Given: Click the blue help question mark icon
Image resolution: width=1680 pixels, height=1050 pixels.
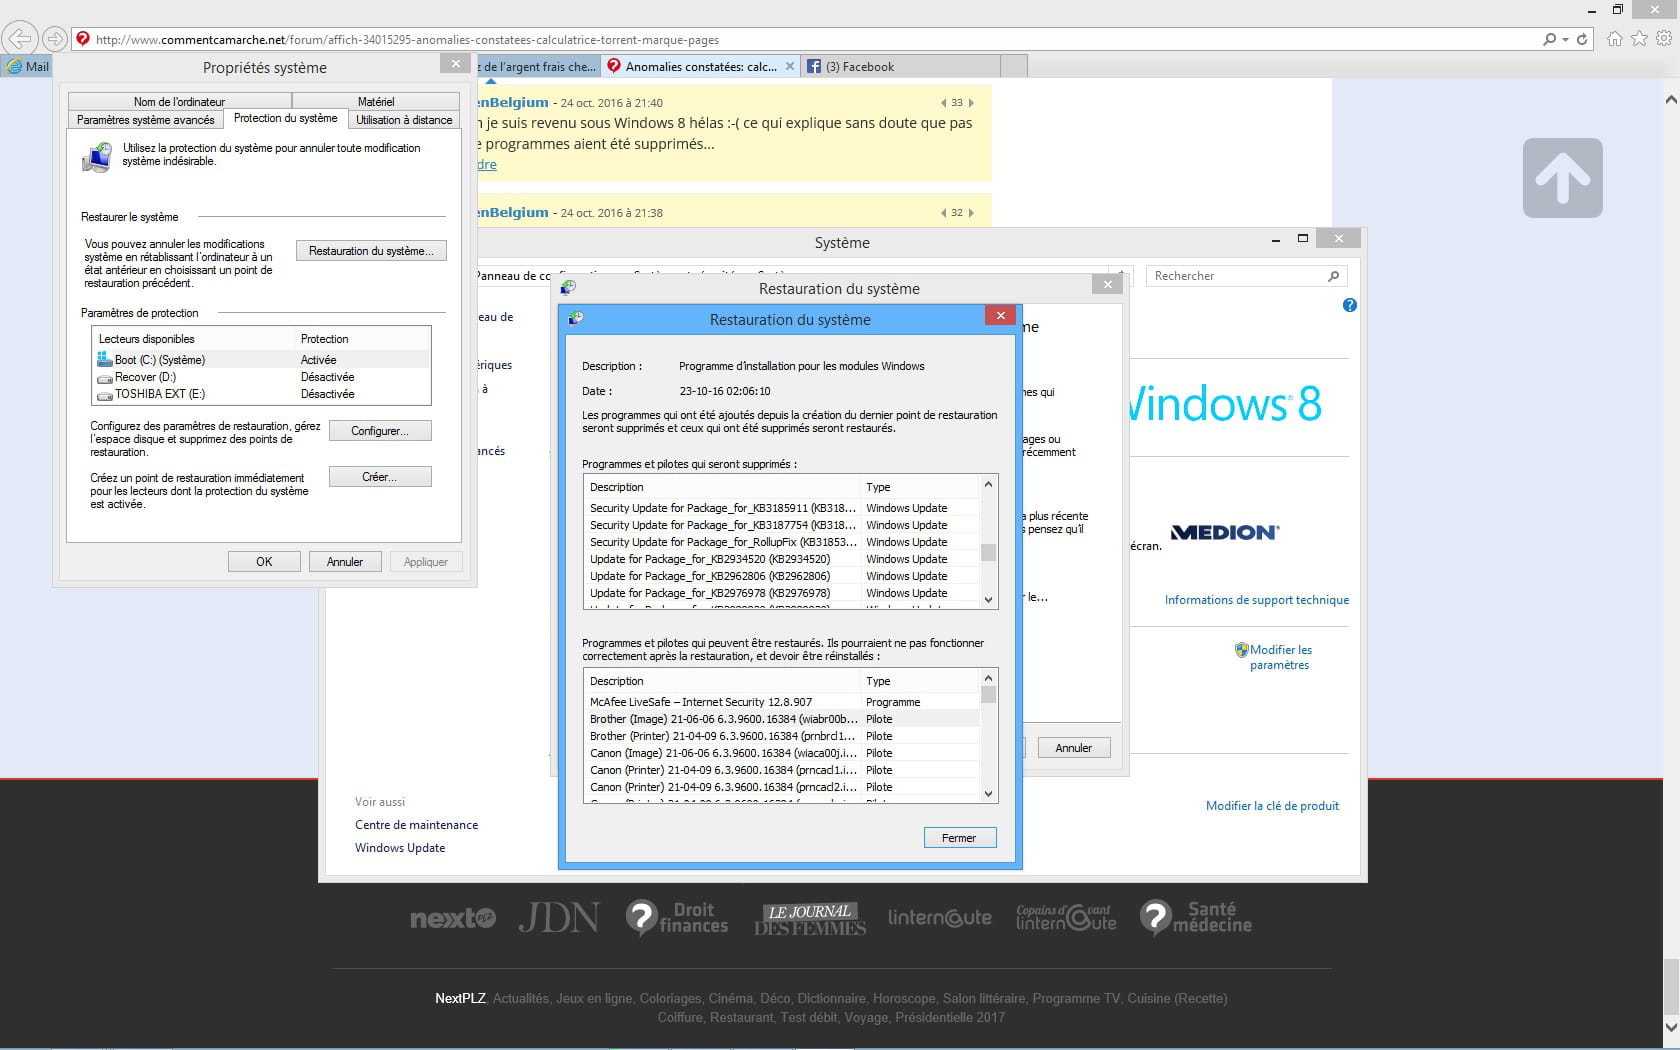Looking at the screenshot, I should pos(1350,305).
